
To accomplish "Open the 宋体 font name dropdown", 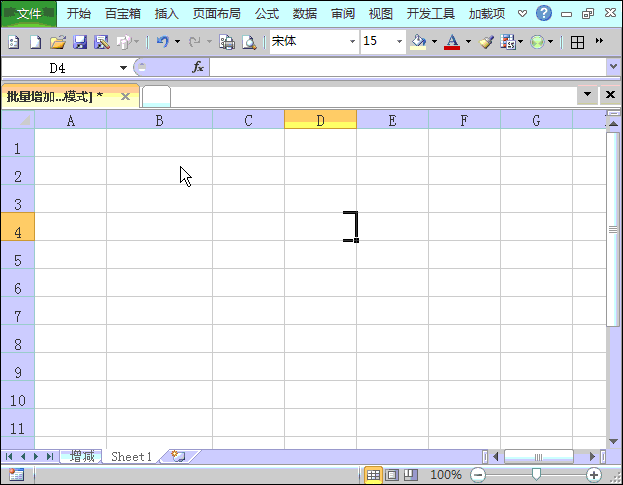I will click(x=352, y=41).
